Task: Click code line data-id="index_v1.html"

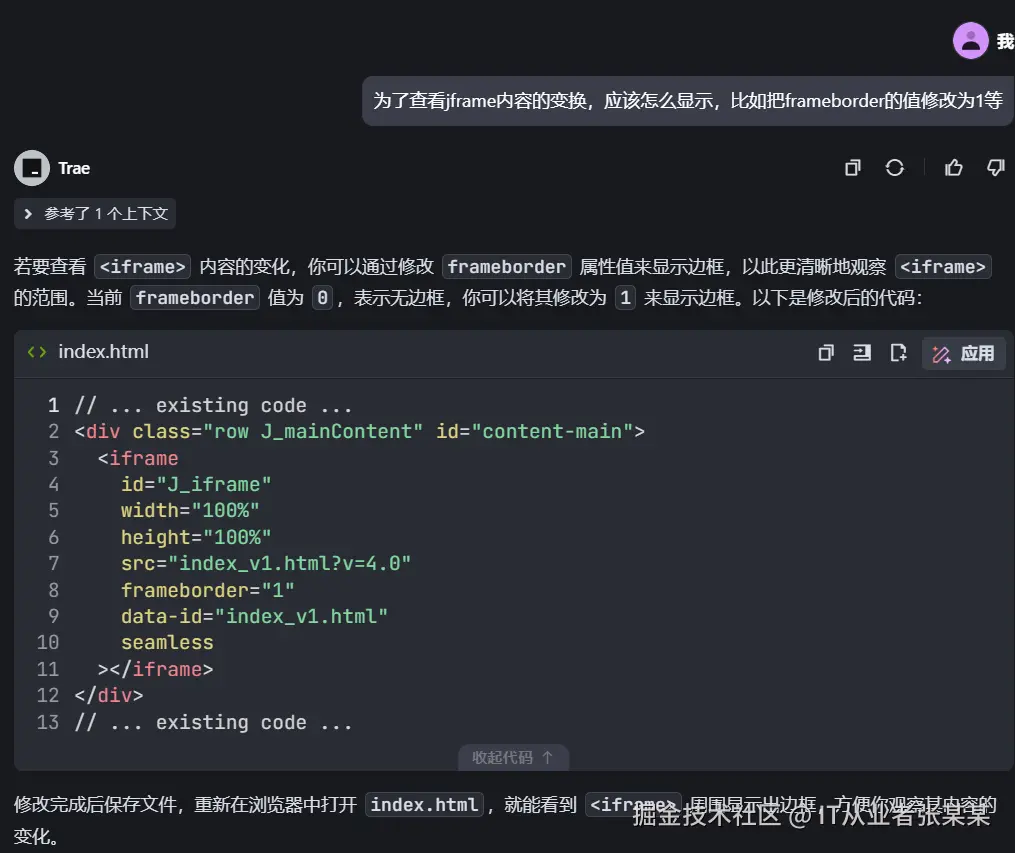Action: (x=254, y=617)
